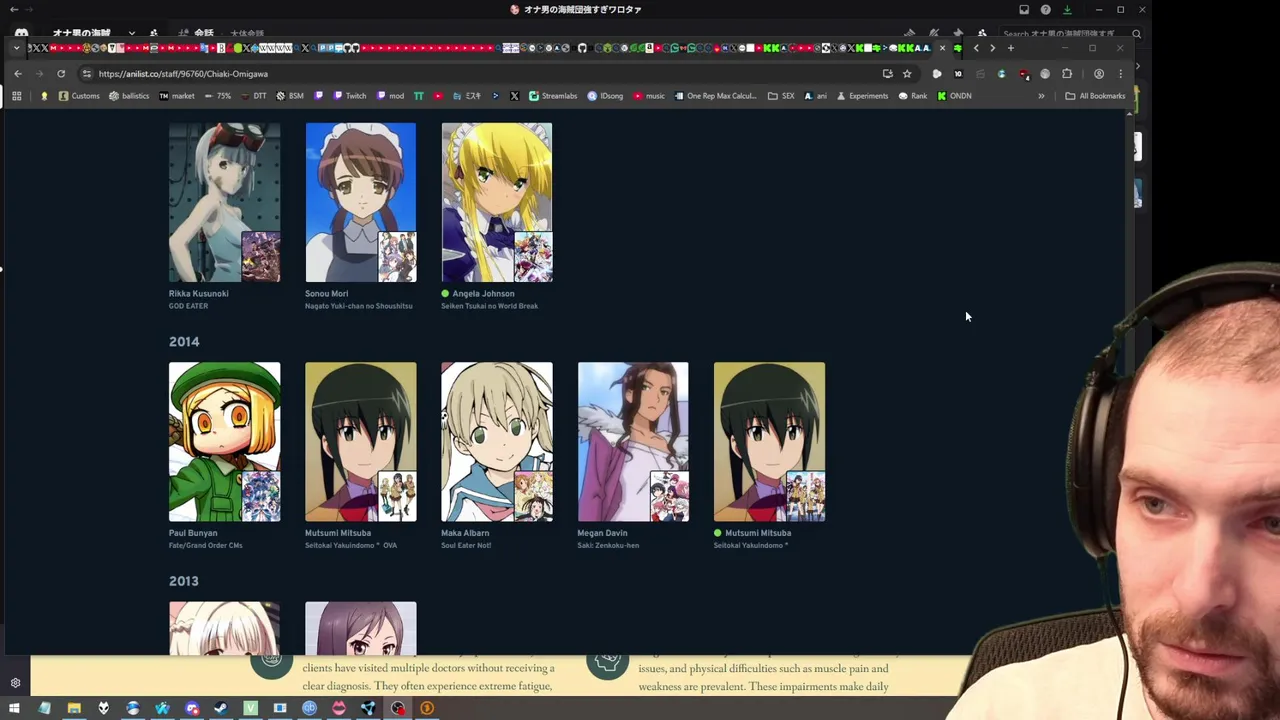The height and width of the screenshot is (720, 1280).
Task: Open the BSM bookmark
Action: coord(290,96)
